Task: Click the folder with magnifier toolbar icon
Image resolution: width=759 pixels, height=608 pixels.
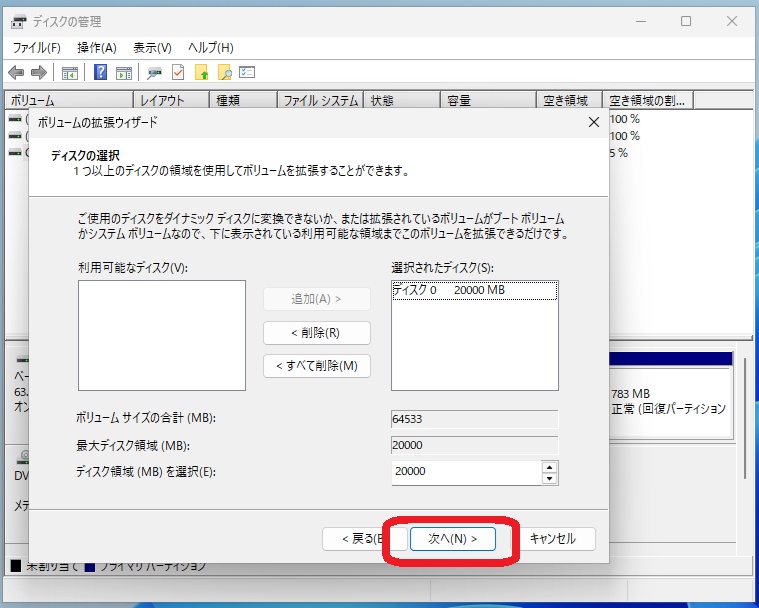Action: tap(225, 73)
